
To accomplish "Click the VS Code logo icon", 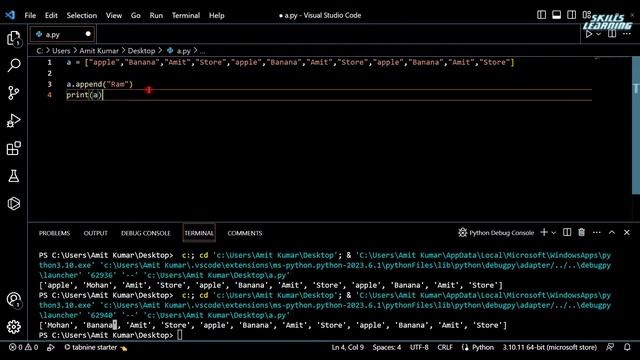I will [10, 15].
